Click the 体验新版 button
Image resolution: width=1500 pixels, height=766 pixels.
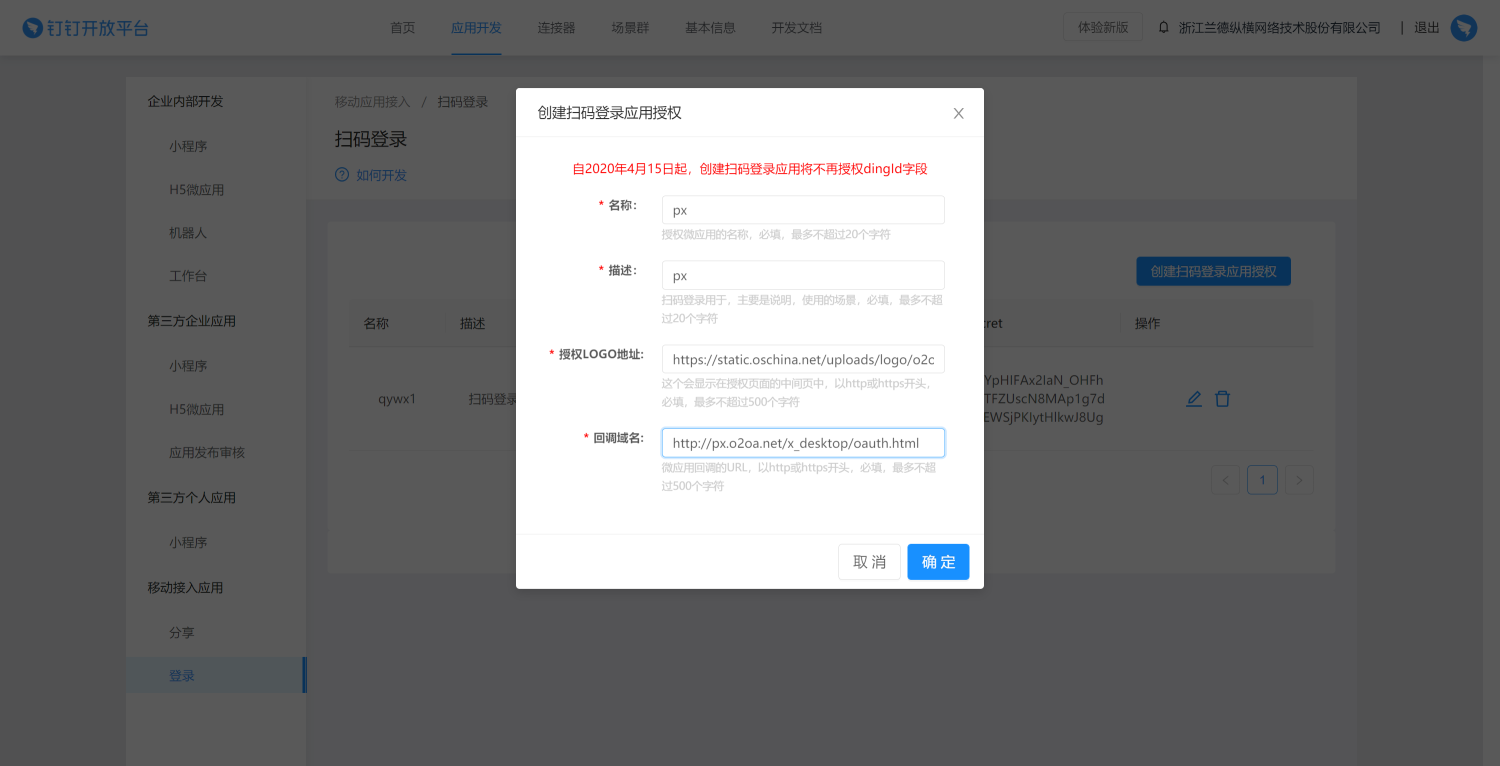[x=1103, y=28]
